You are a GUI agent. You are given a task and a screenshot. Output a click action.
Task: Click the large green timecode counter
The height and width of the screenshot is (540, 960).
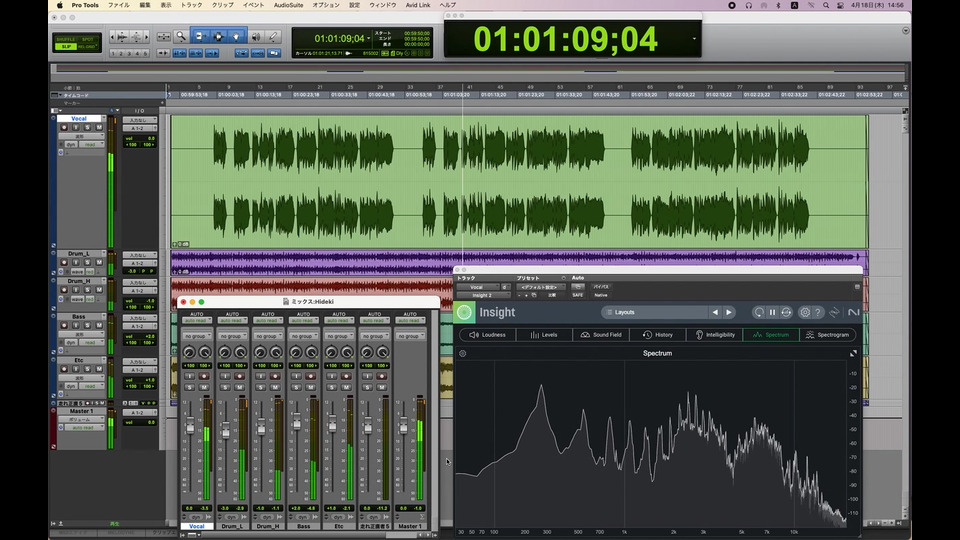point(565,39)
